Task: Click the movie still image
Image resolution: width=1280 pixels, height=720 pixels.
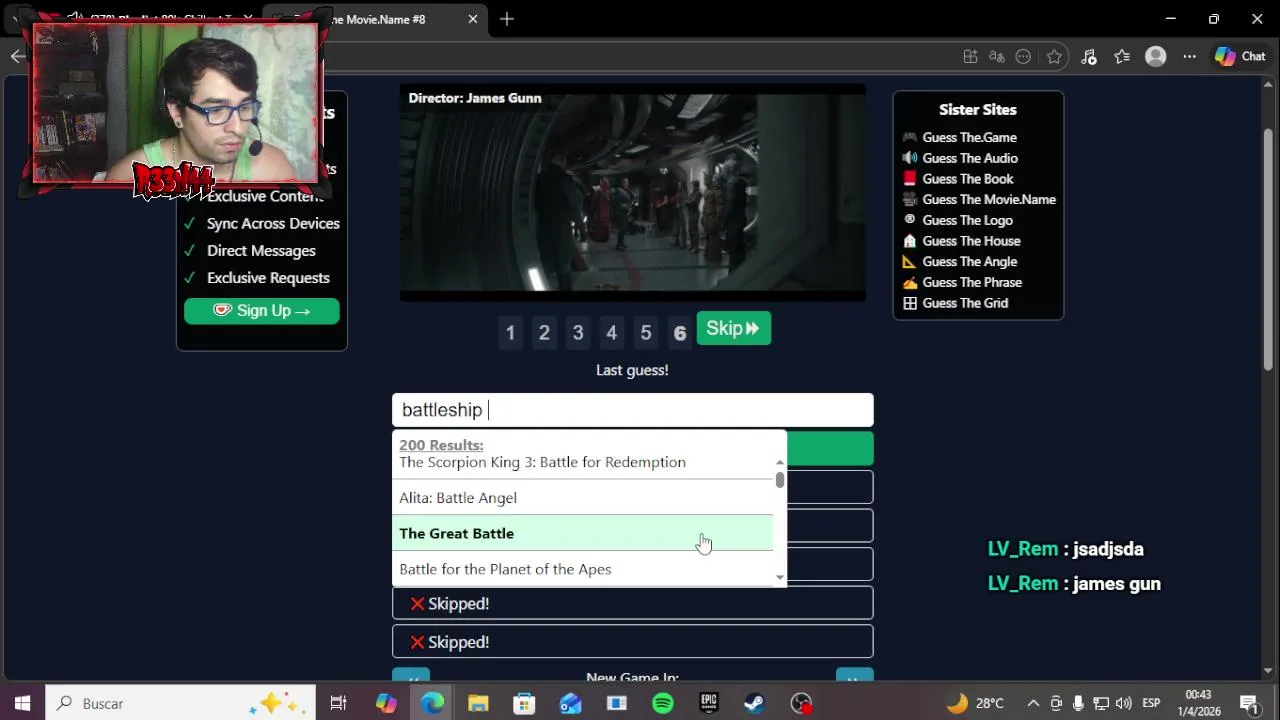Action: click(632, 191)
